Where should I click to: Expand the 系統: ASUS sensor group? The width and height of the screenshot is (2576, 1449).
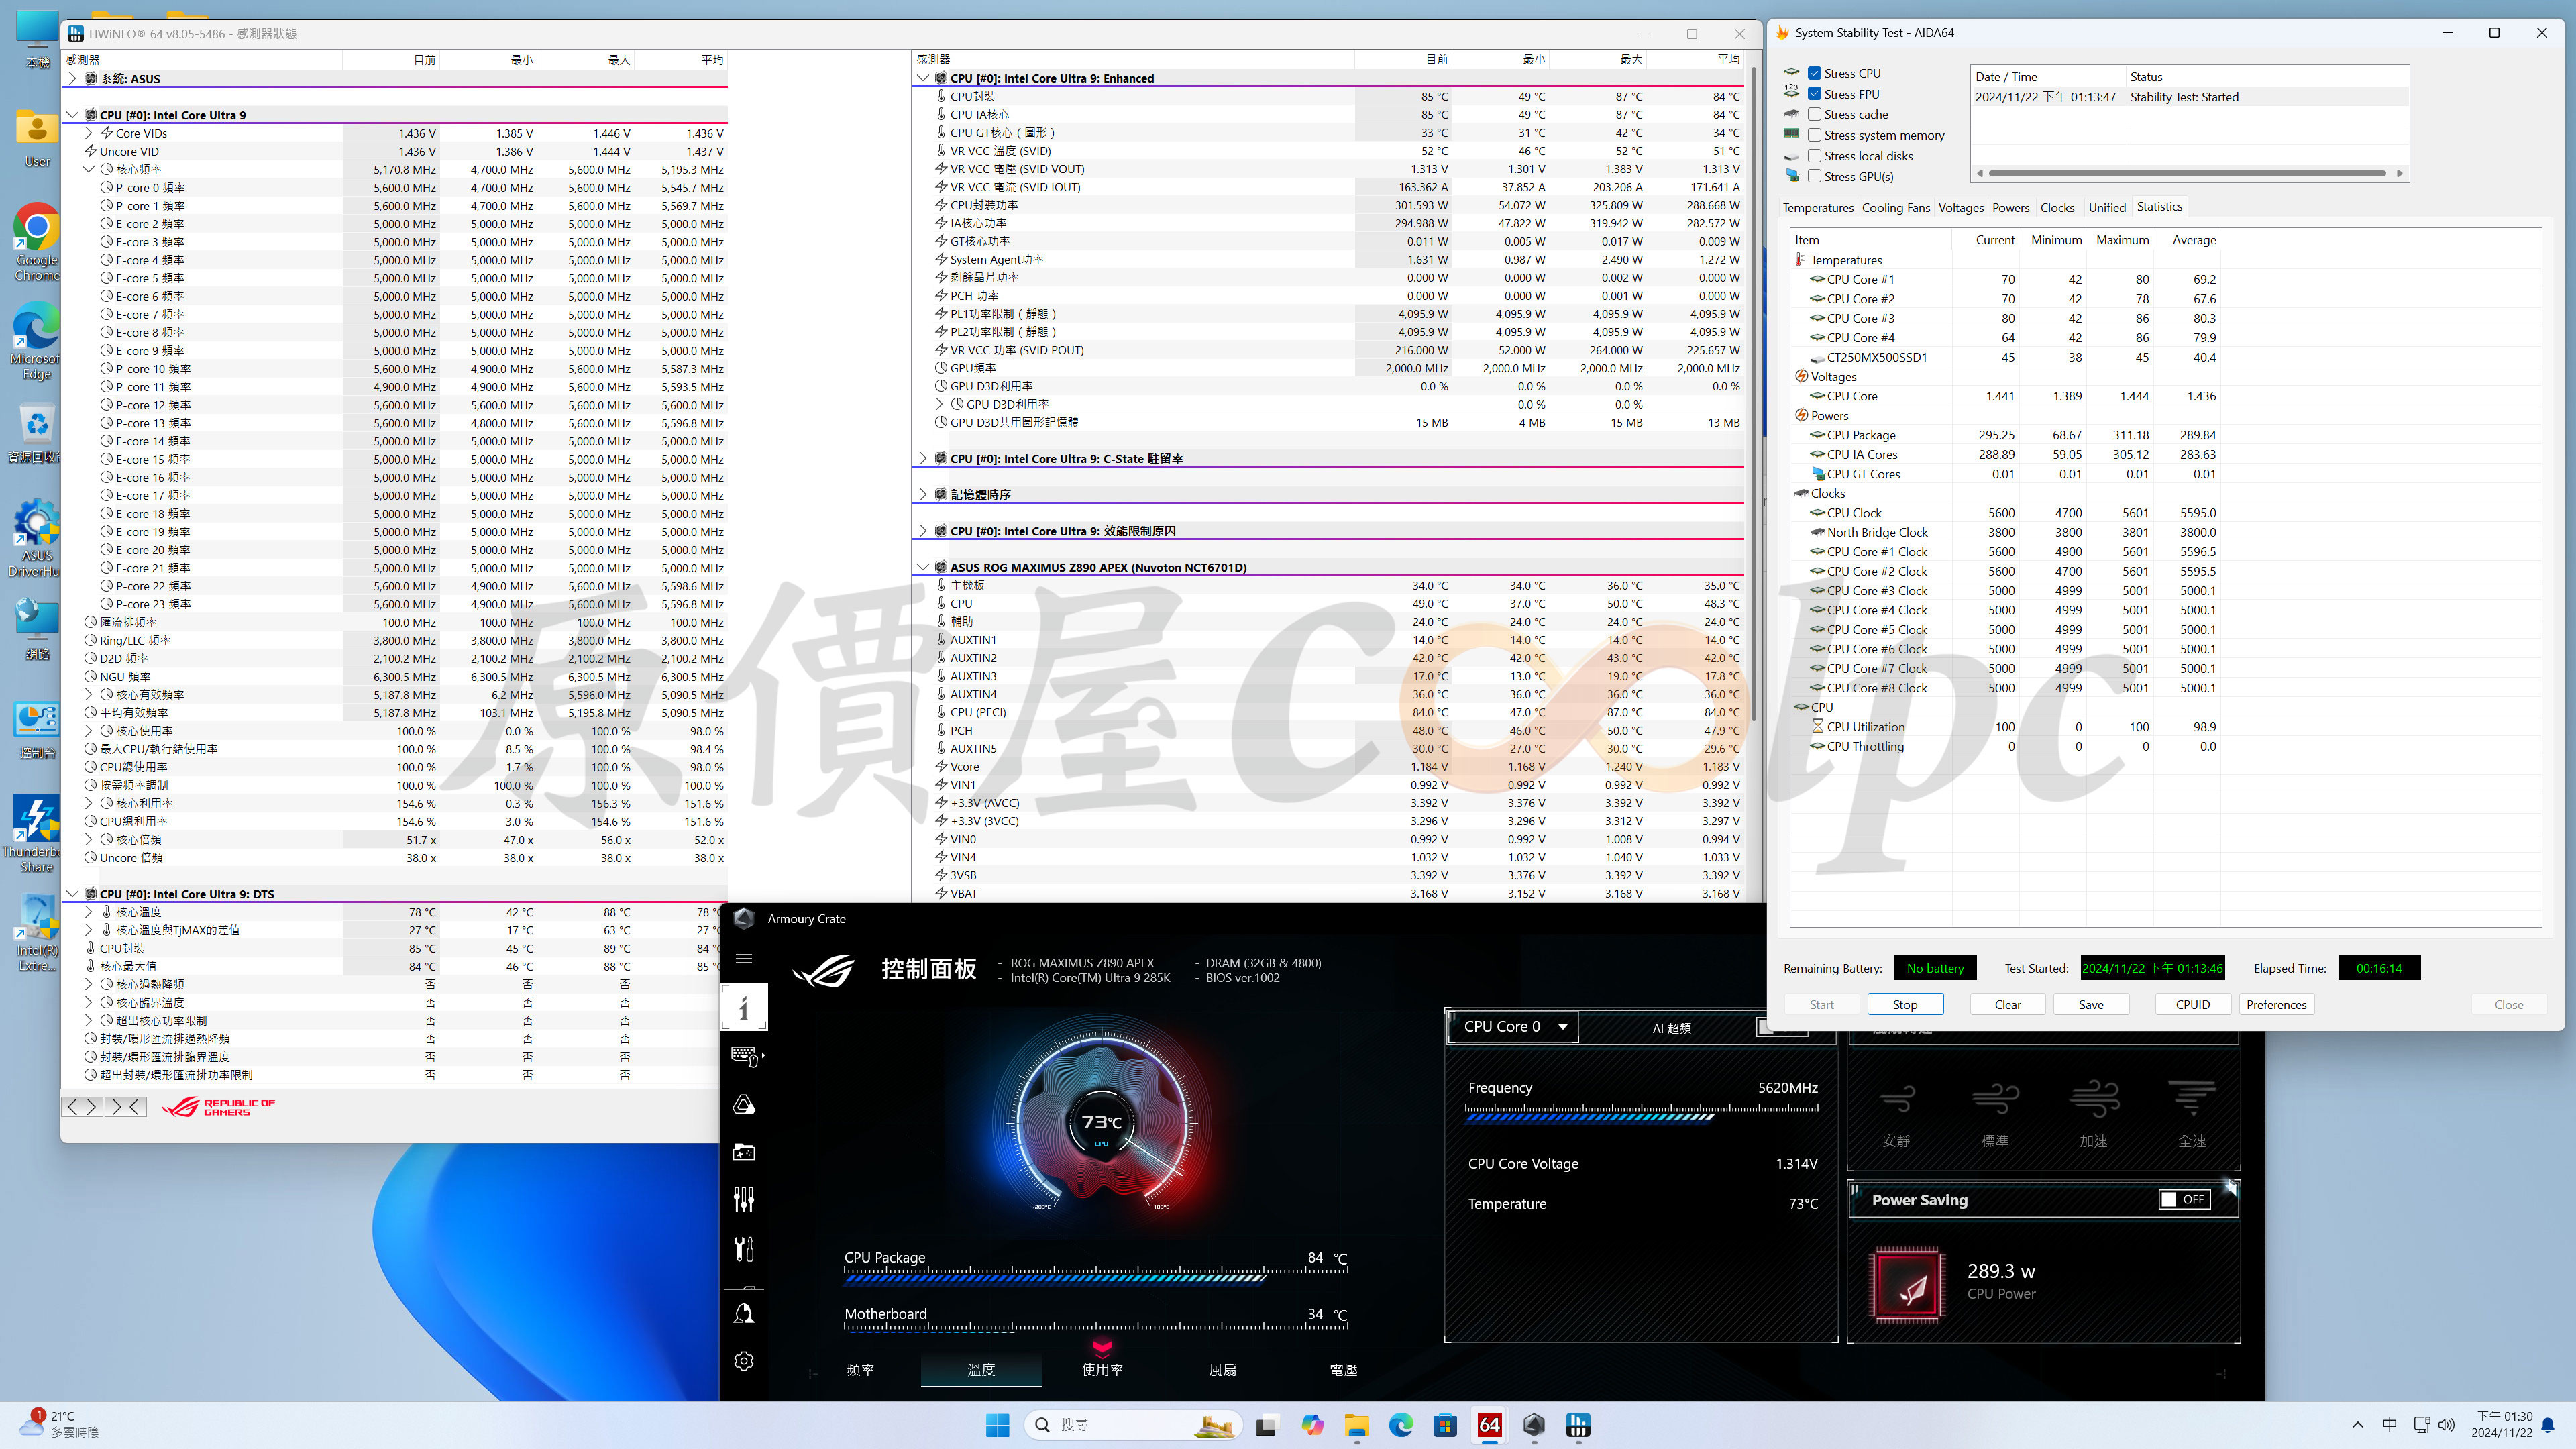[72, 78]
